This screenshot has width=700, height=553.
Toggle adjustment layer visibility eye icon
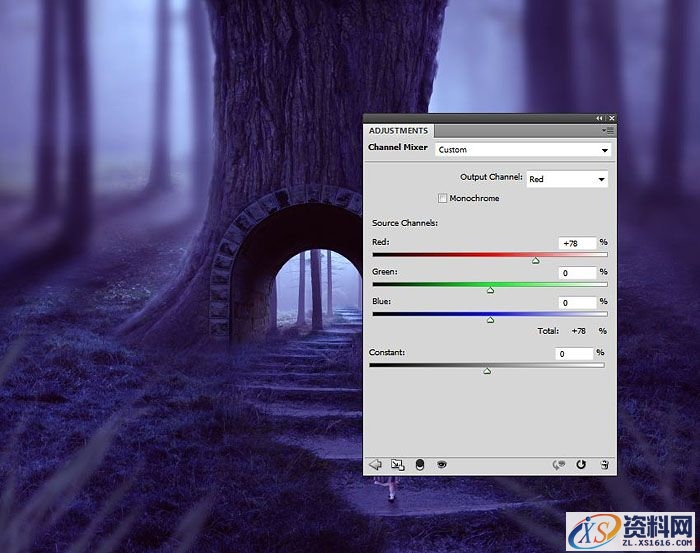(x=441, y=464)
